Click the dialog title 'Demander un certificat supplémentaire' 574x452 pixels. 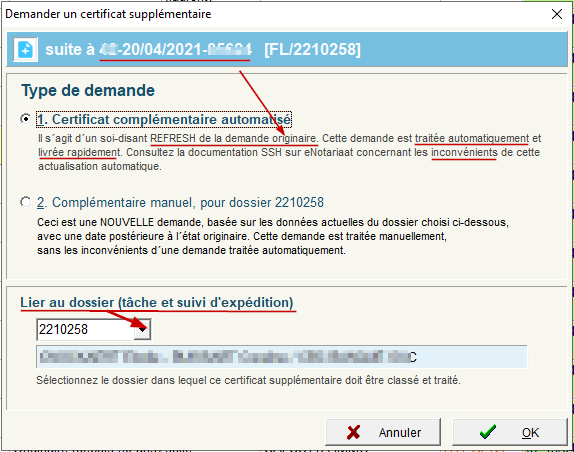pos(108,14)
